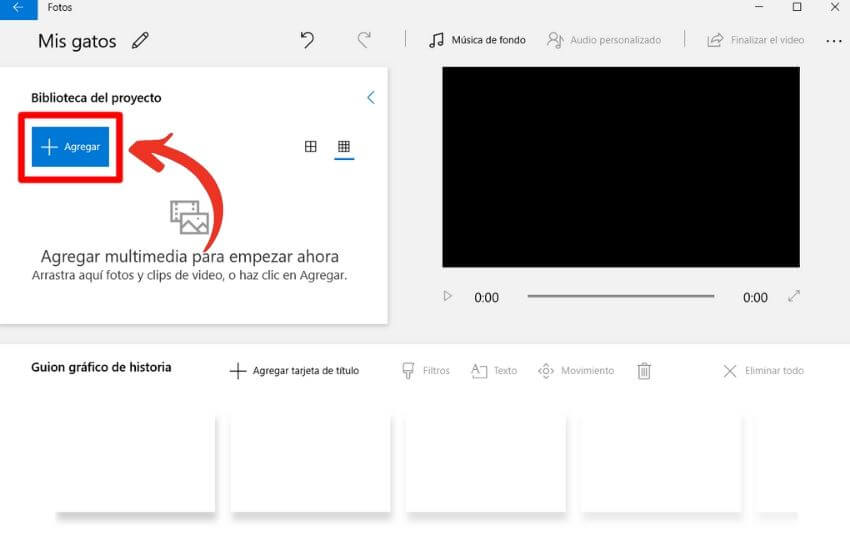Screen dimensions: 850x550
Task: Click the trash delete icon in storyboard
Action: (x=644, y=371)
